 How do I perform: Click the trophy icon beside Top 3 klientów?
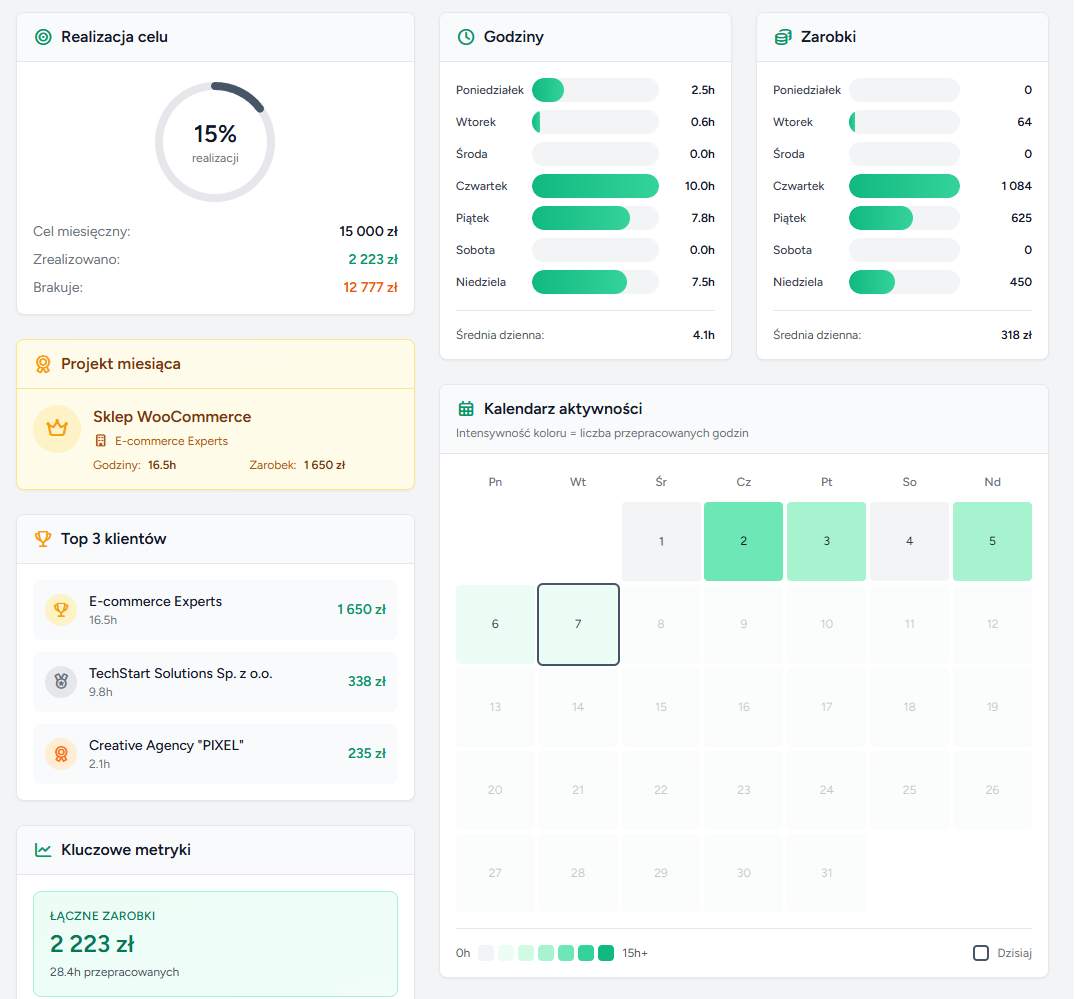tap(43, 539)
